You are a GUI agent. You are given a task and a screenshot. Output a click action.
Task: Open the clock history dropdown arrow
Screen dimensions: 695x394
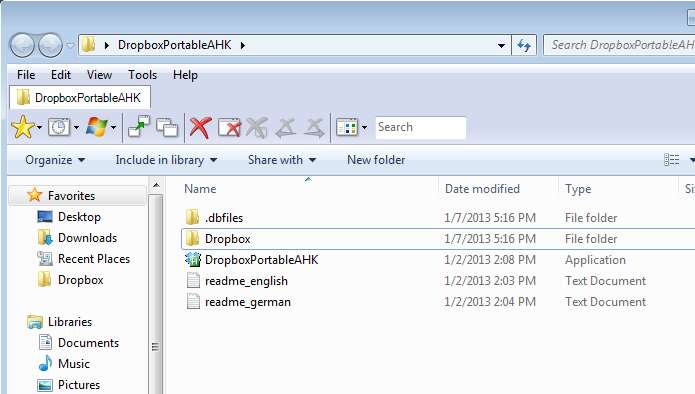76,128
